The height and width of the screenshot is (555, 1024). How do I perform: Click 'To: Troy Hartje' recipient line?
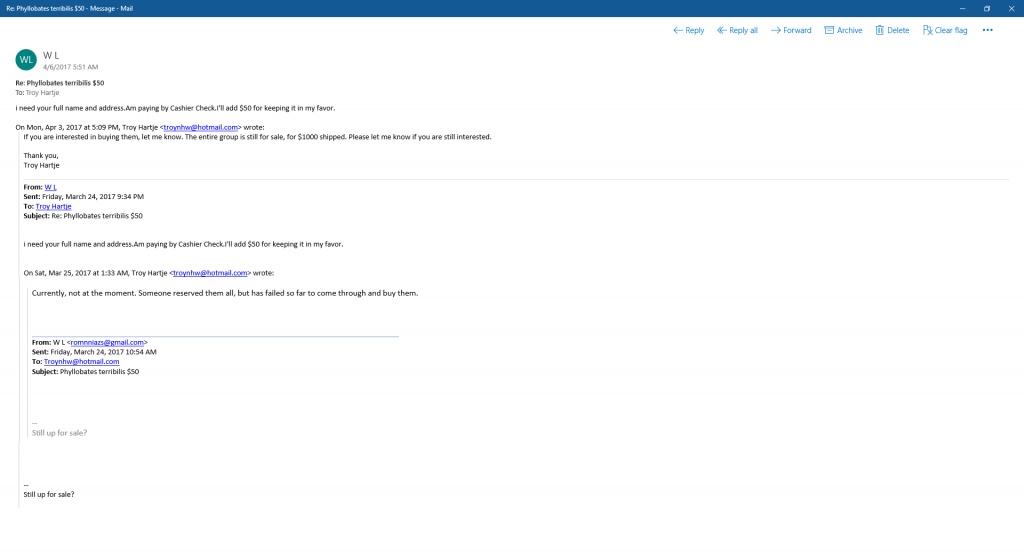click(37, 93)
